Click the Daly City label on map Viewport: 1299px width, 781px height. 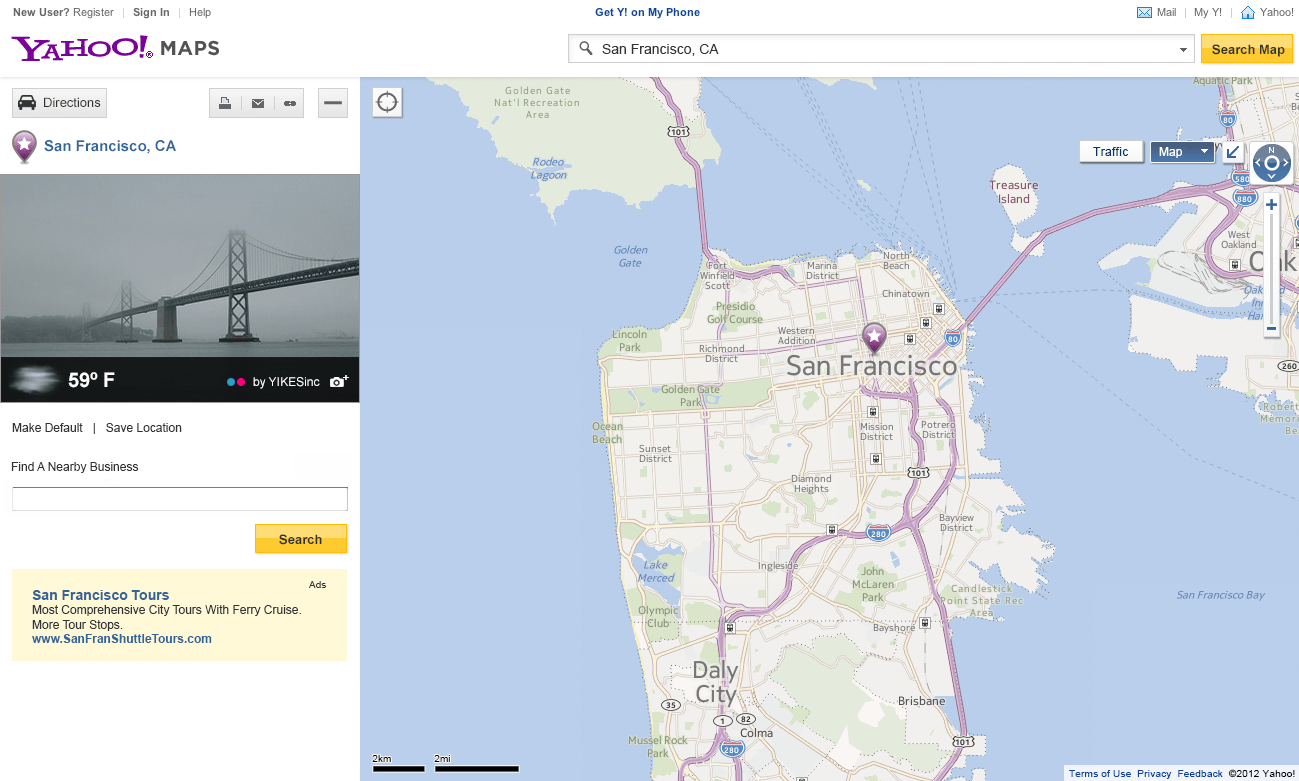tap(716, 682)
